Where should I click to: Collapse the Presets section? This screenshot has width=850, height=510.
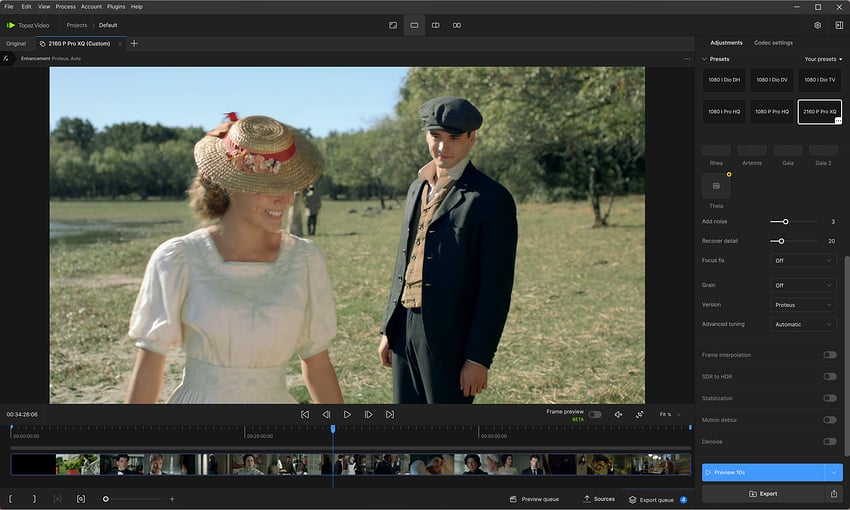pyautogui.click(x=705, y=59)
